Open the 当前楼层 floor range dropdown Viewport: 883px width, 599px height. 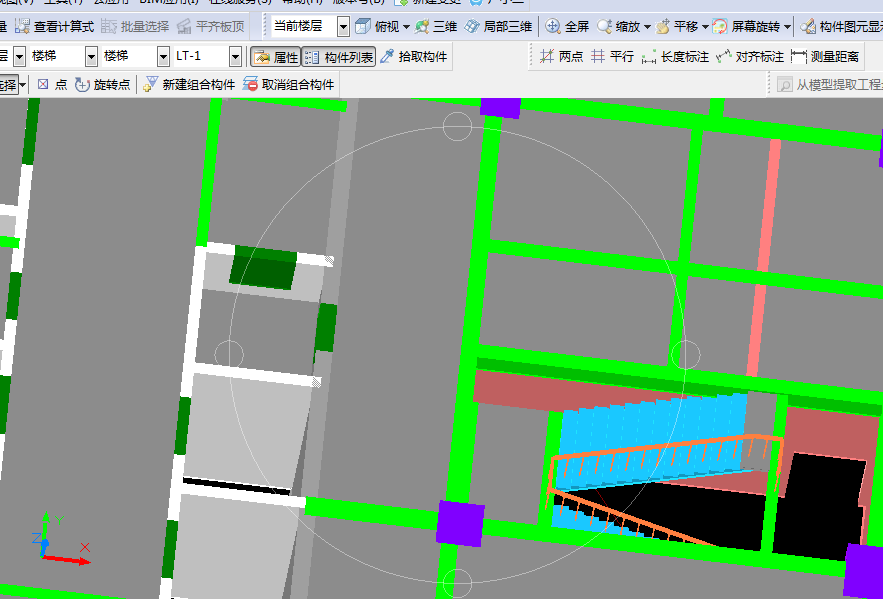[x=343, y=26]
